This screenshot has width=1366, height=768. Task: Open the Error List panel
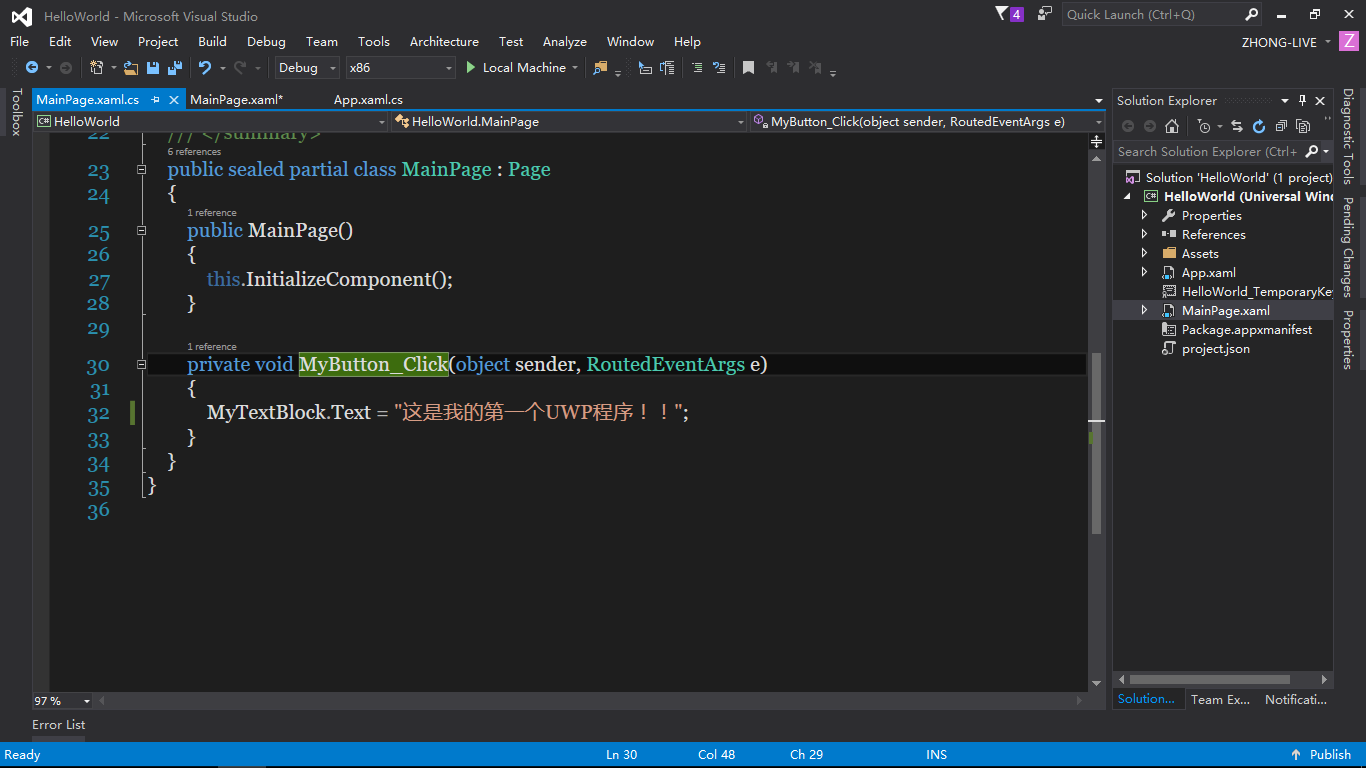[x=59, y=725]
